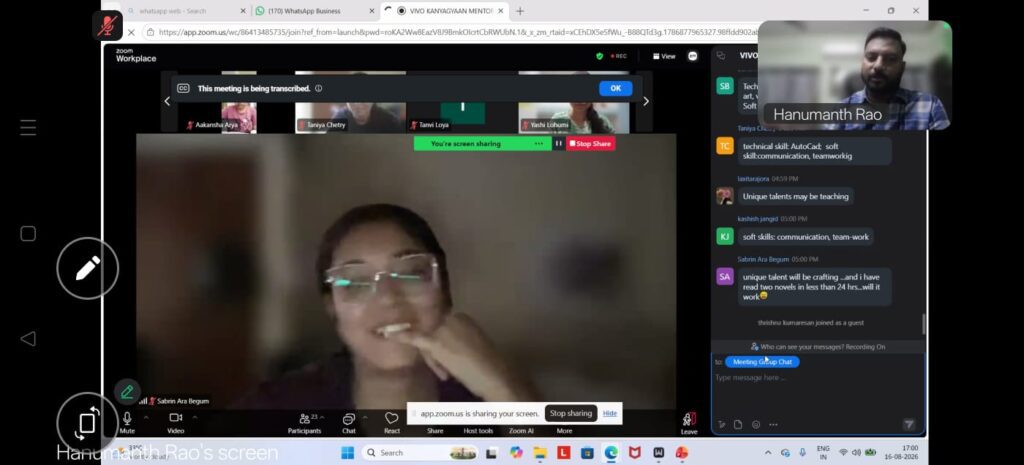The image size is (1024, 465).
Task: Open the profile icon beside View
Action: tap(692, 56)
